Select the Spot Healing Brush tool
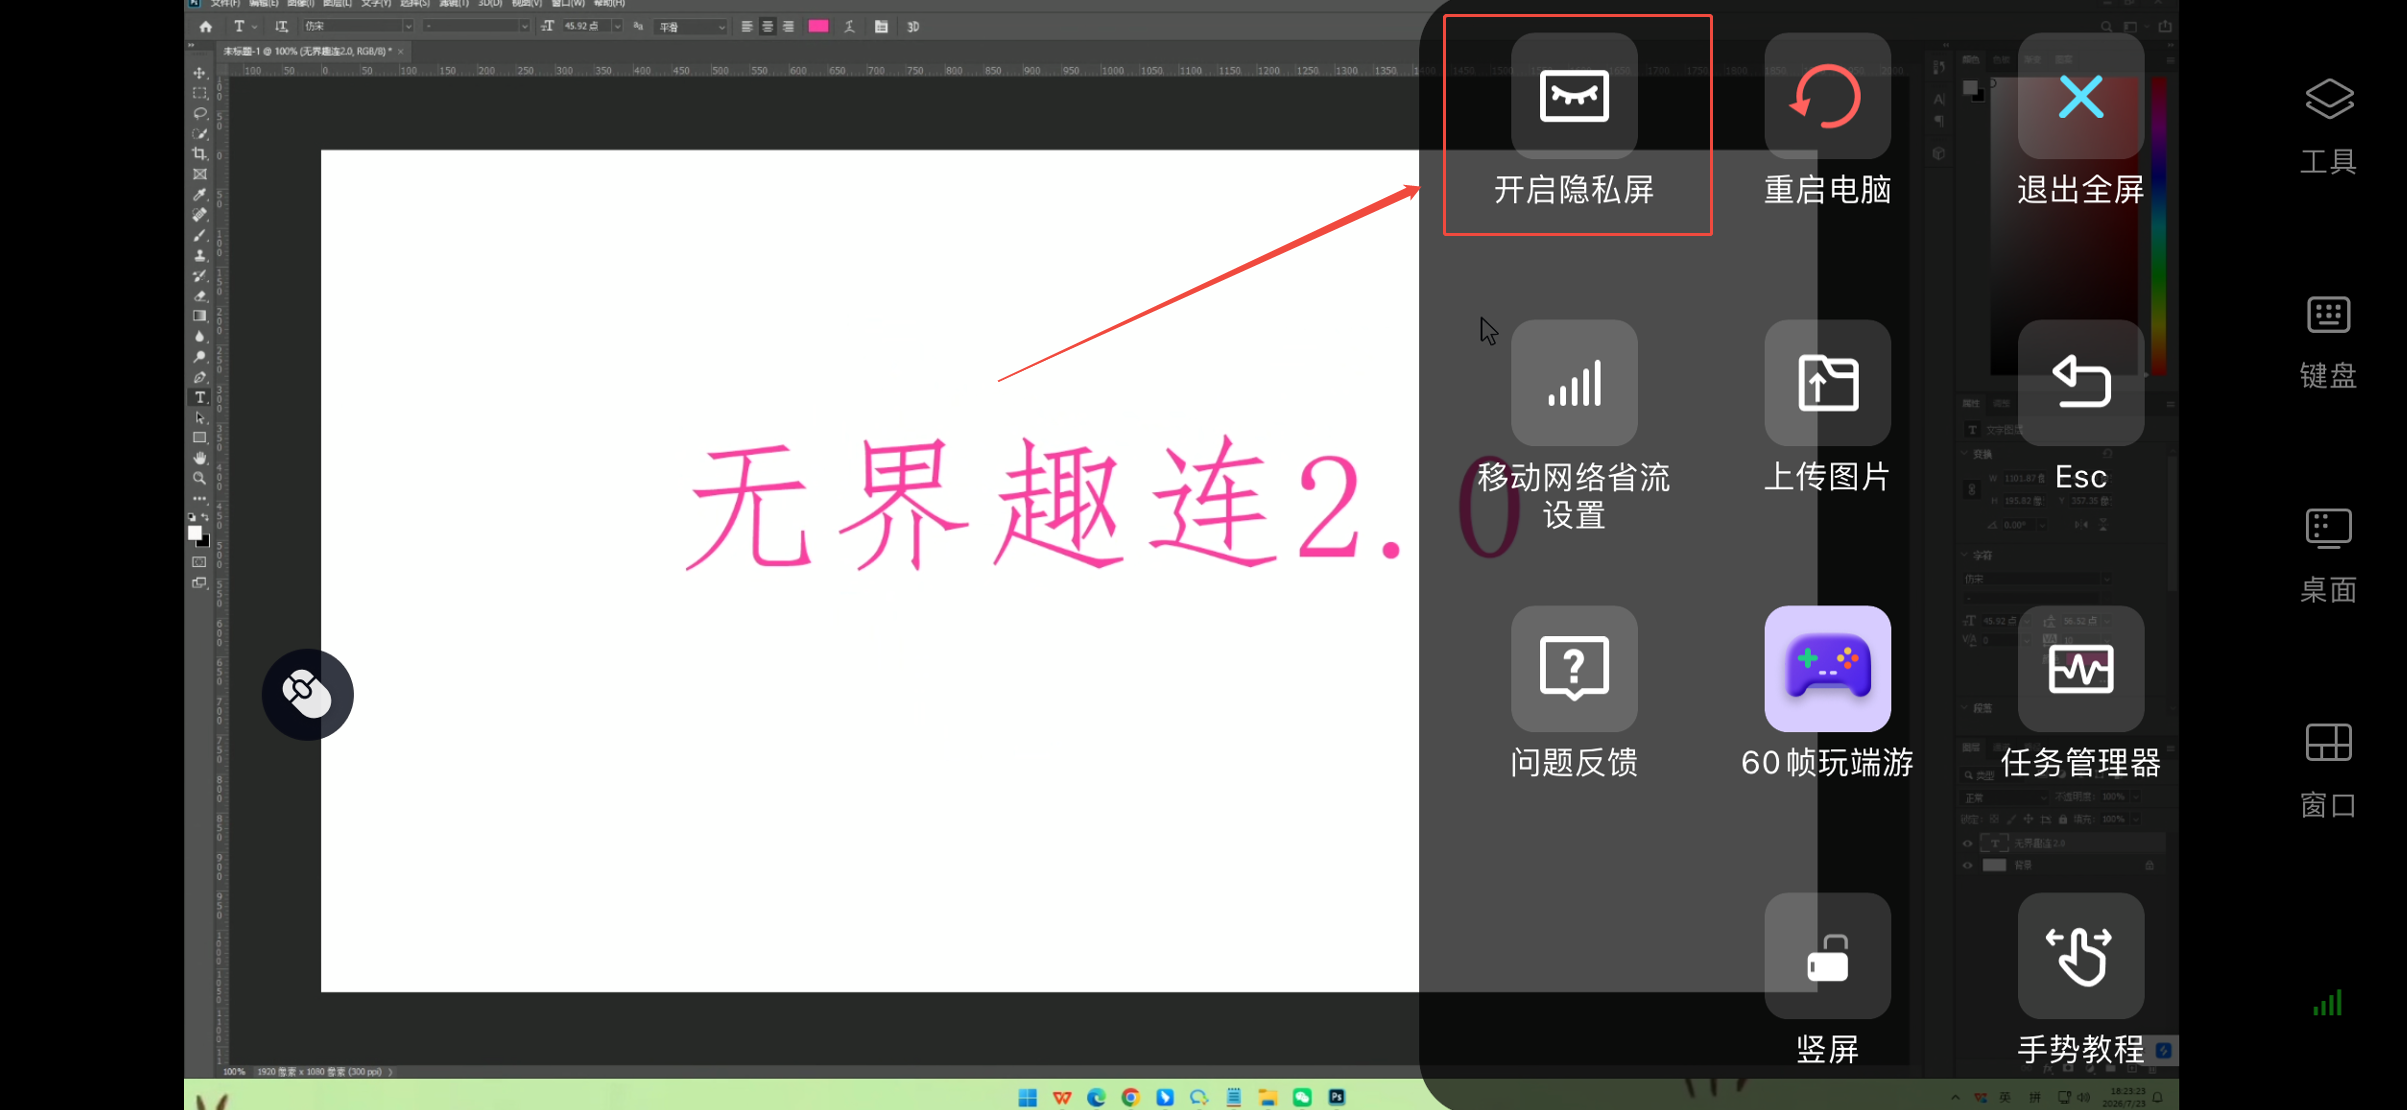Screen dimensions: 2407x1110 point(200,215)
